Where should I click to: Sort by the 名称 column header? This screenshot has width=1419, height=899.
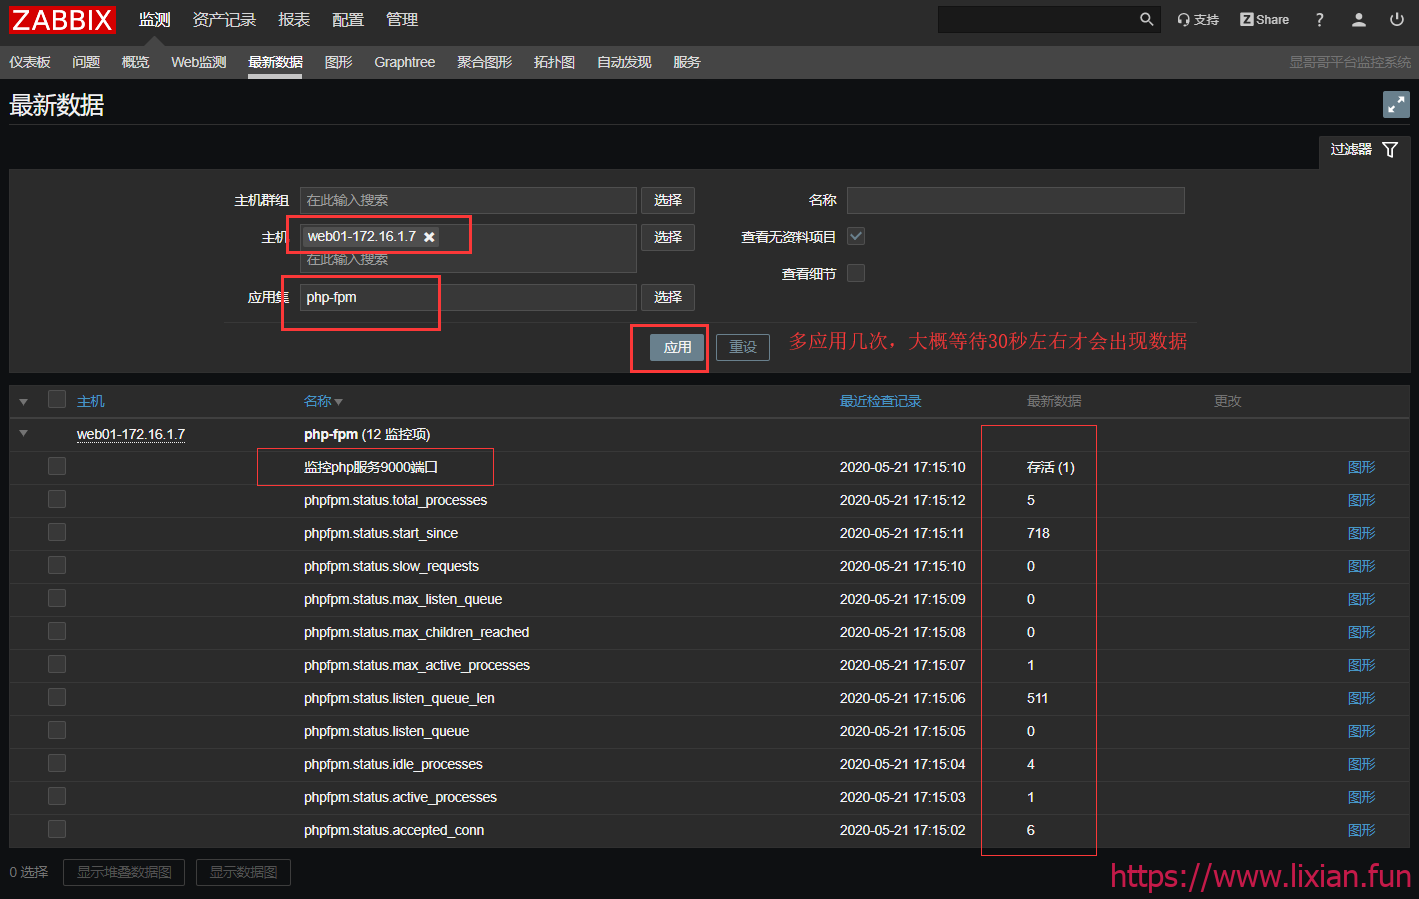[x=323, y=401]
